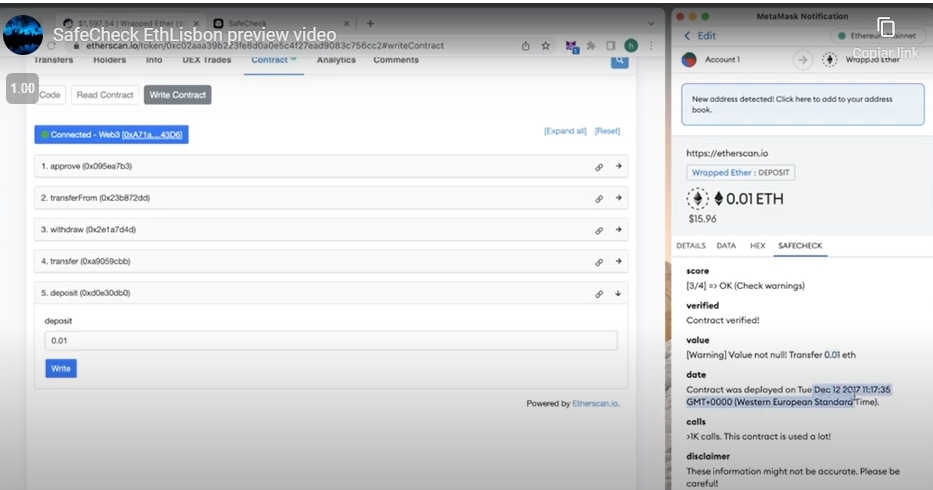Click the blue search icon button
This screenshot has width=933, height=490.
coord(619,61)
